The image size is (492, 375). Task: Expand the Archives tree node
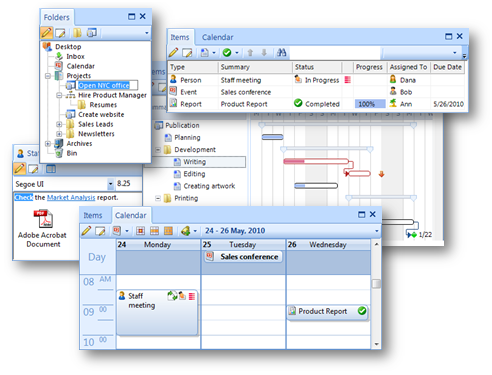click(x=48, y=144)
